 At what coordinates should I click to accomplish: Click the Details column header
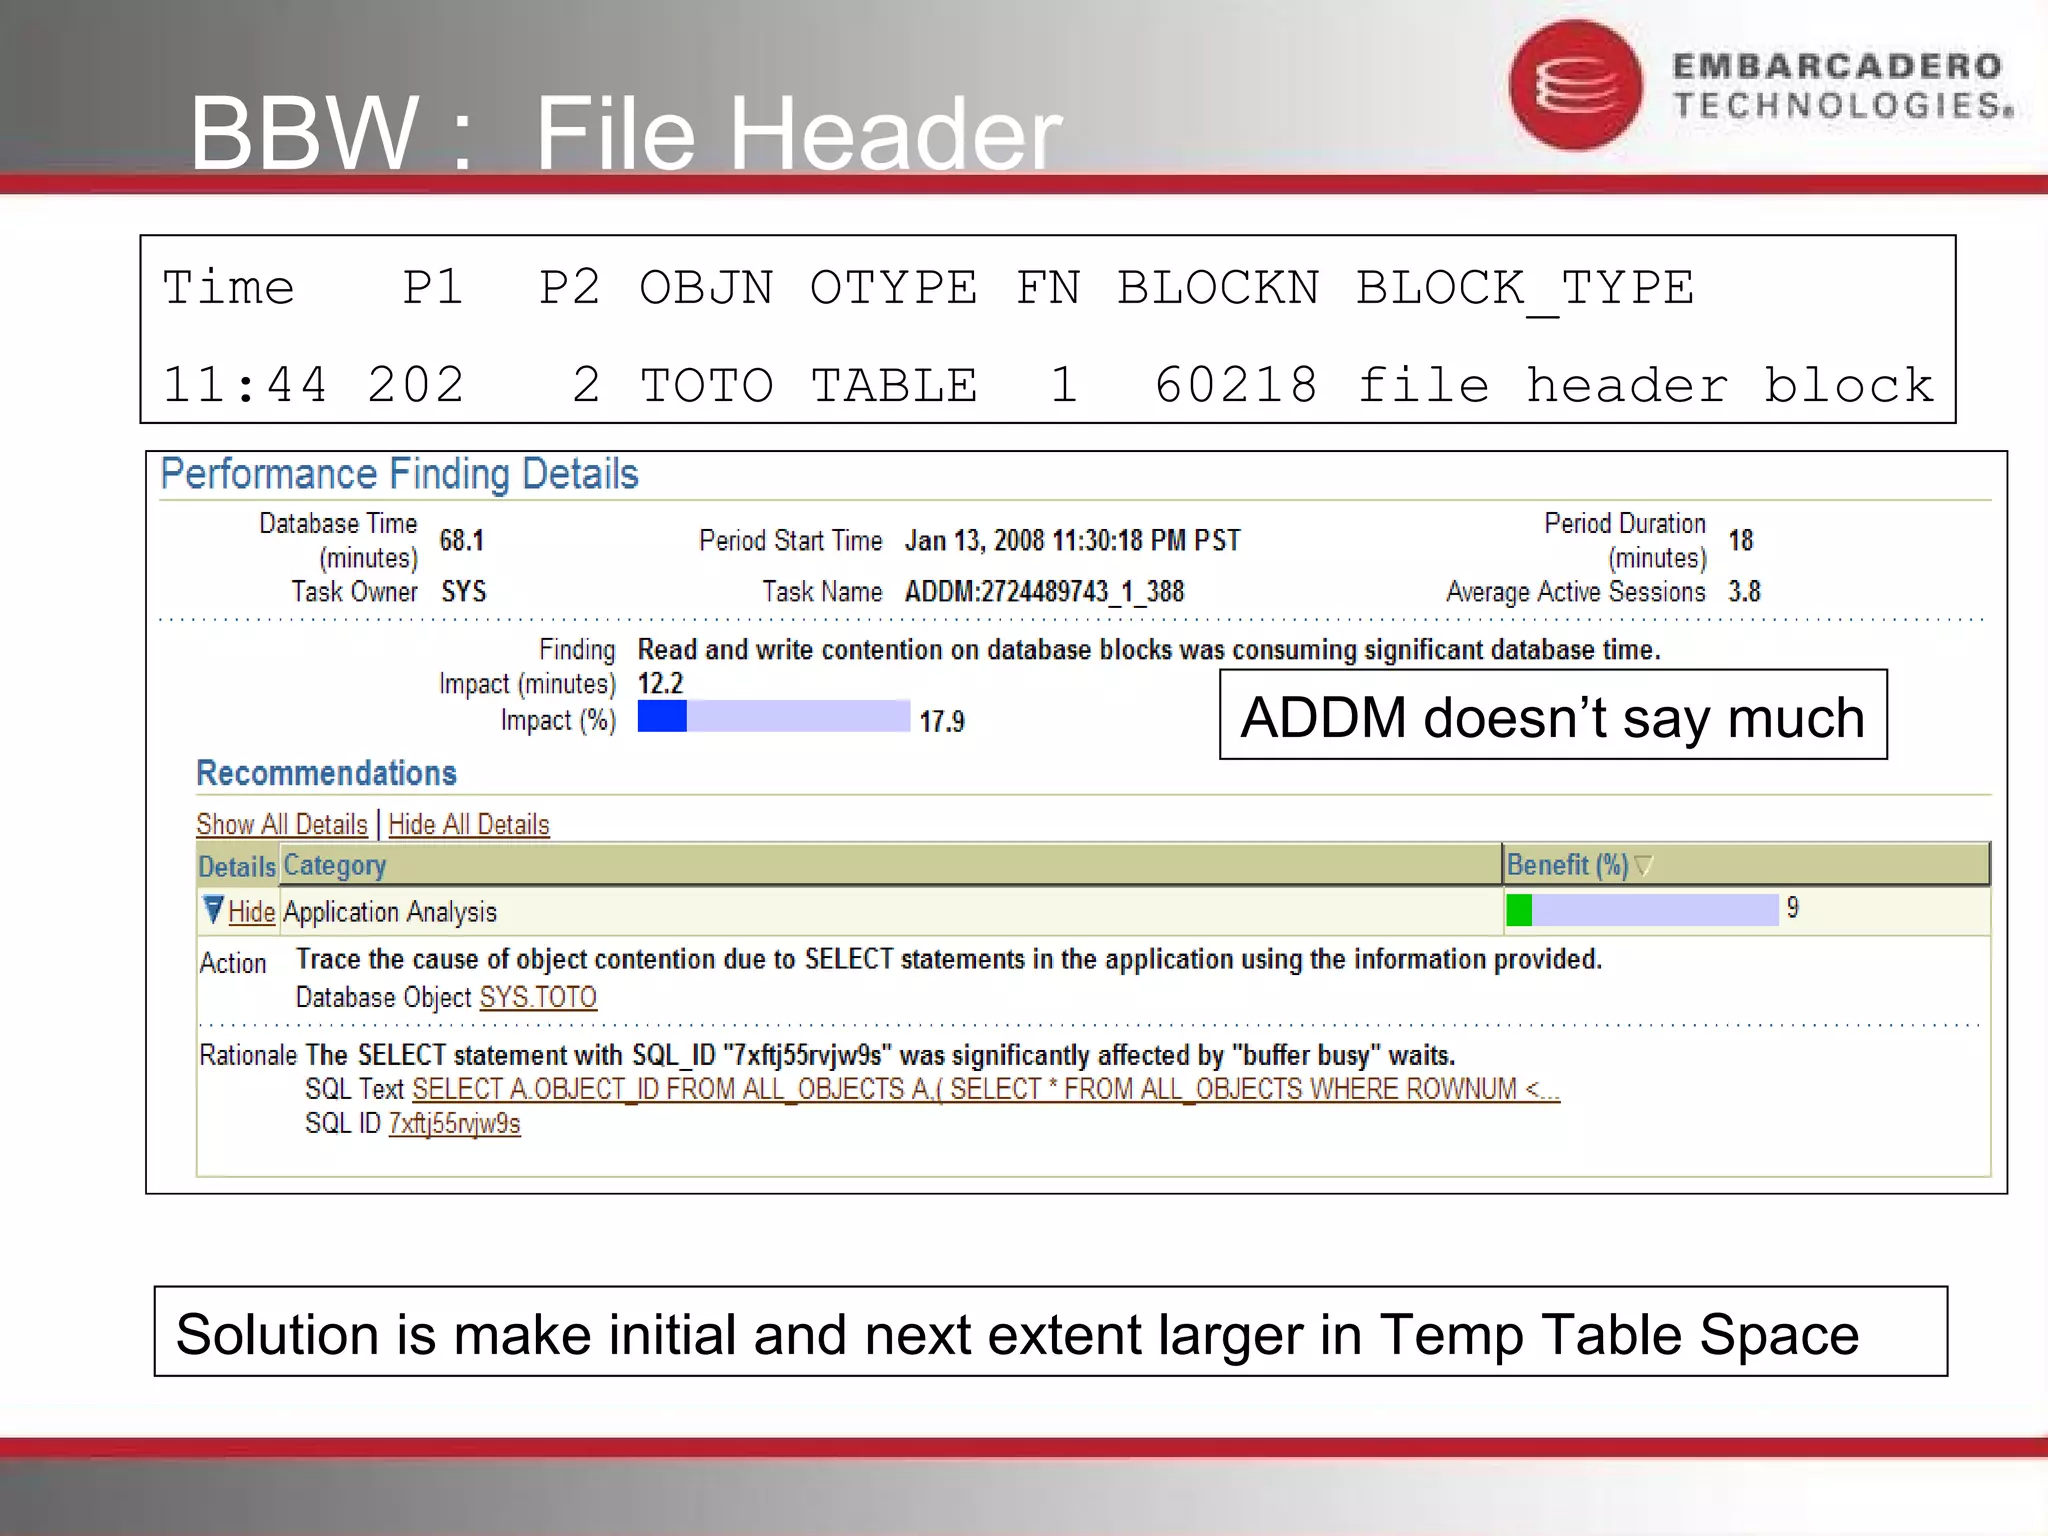pyautogui.click(x=236, y=867)
